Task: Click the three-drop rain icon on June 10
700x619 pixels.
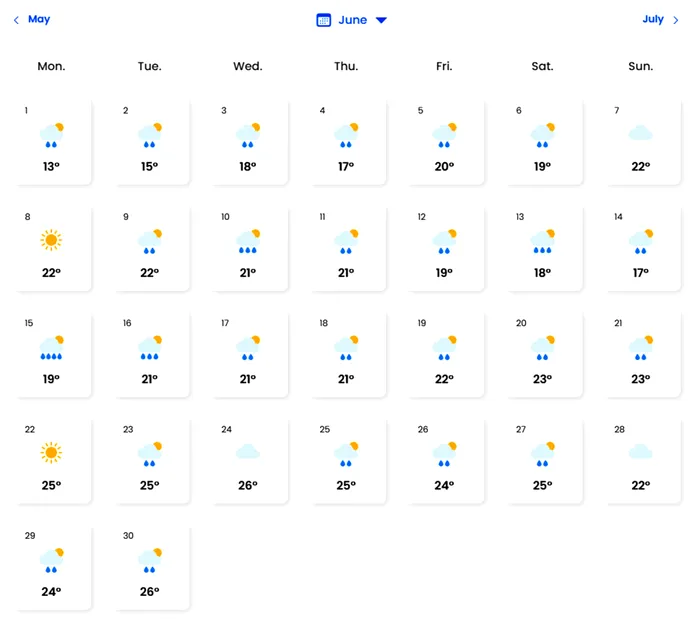Action: (248, 242)
